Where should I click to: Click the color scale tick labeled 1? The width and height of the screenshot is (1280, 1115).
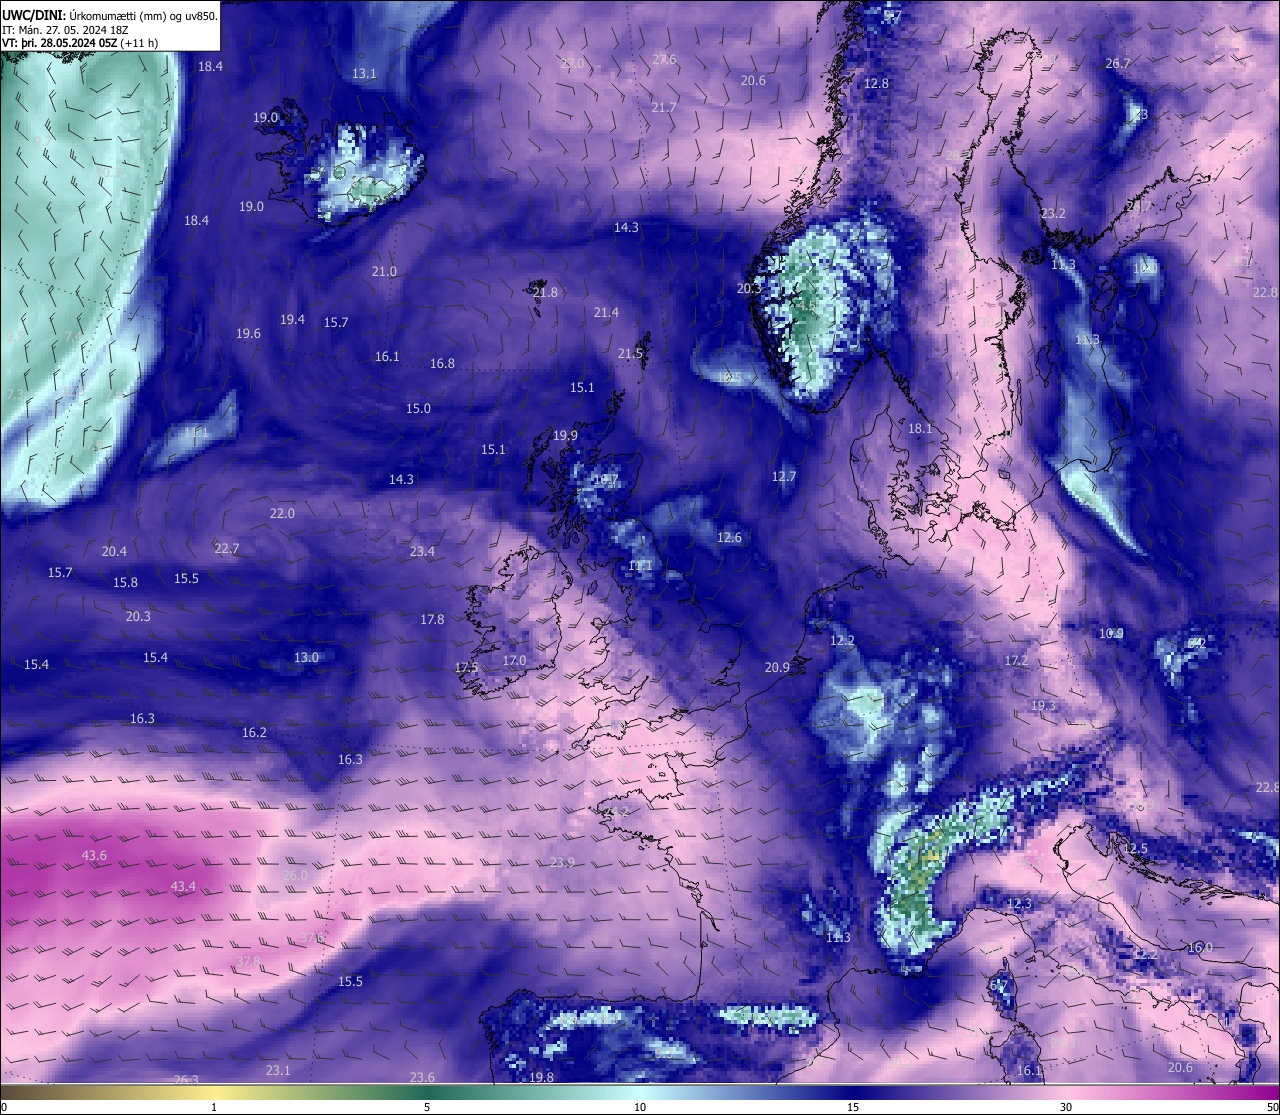coord(214,1108)
